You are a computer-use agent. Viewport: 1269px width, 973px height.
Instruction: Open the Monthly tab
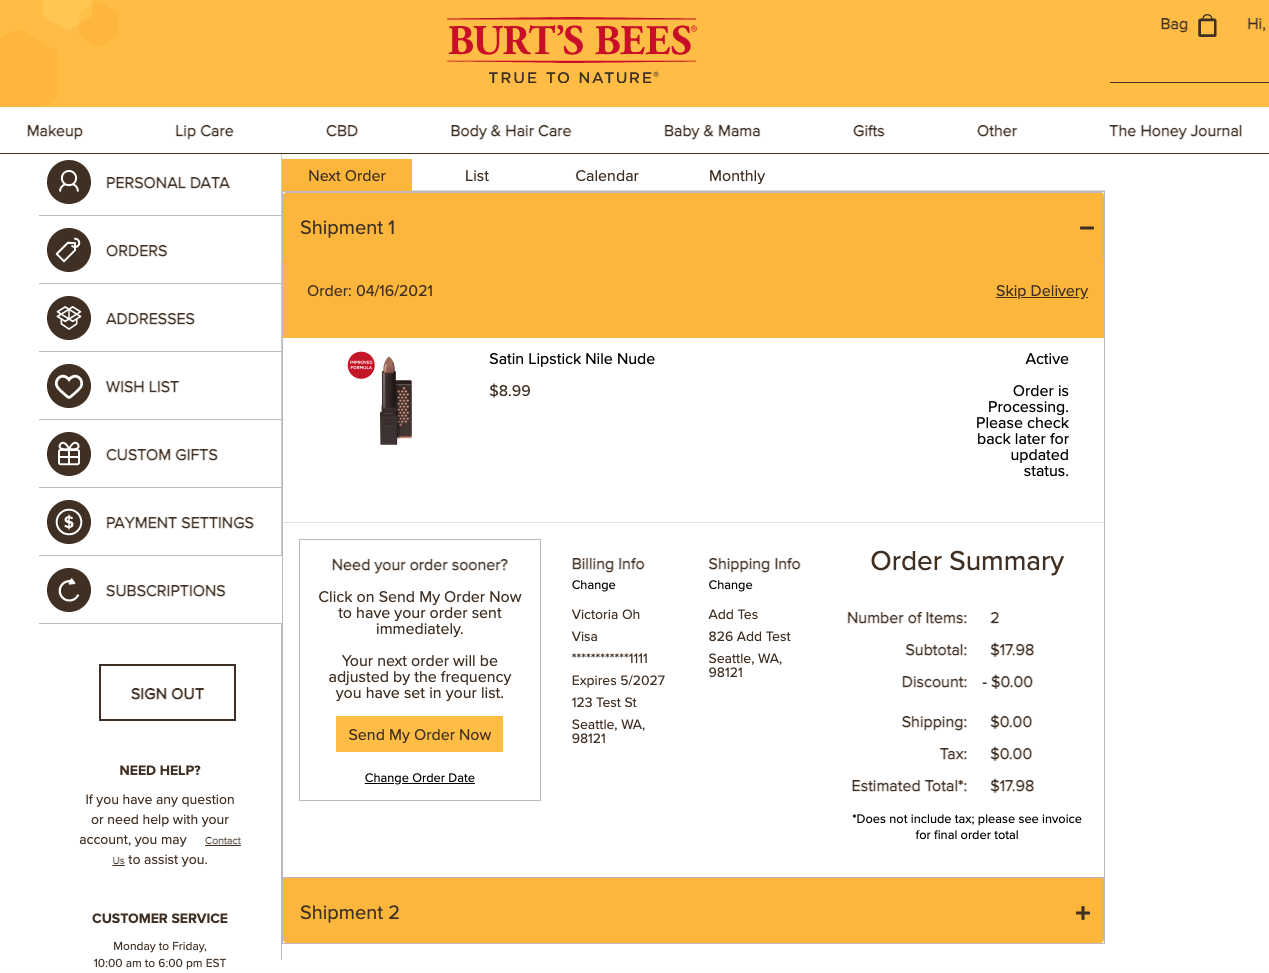coord(737,175)
